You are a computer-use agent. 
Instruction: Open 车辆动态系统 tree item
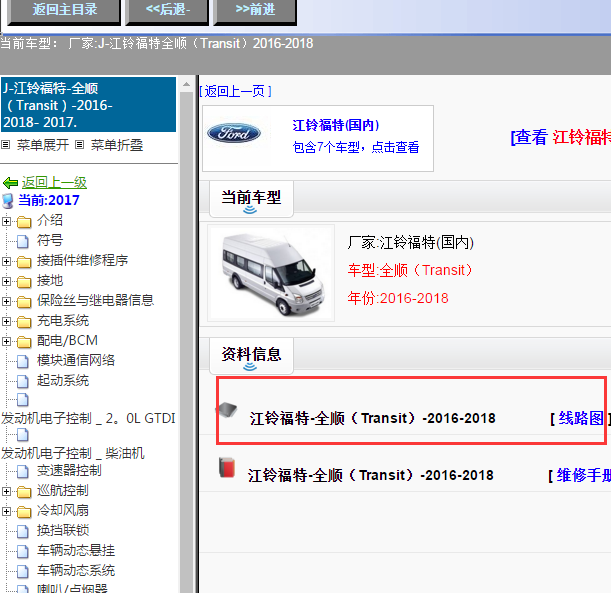(x=76, y=570)
